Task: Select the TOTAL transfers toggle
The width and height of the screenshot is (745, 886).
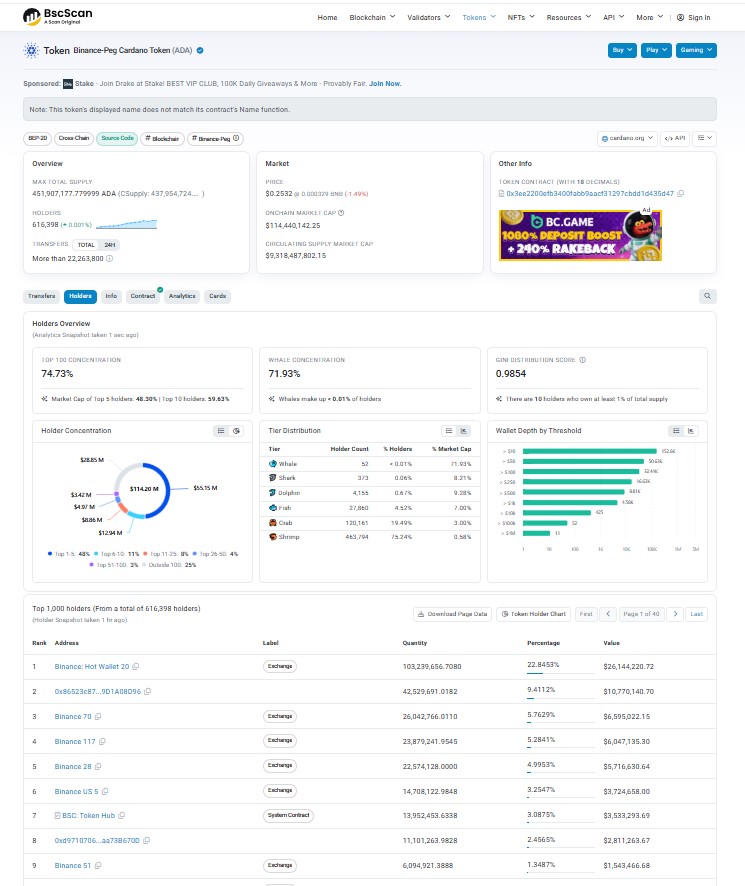Action: pyautogui.click(x=86, y=245)
